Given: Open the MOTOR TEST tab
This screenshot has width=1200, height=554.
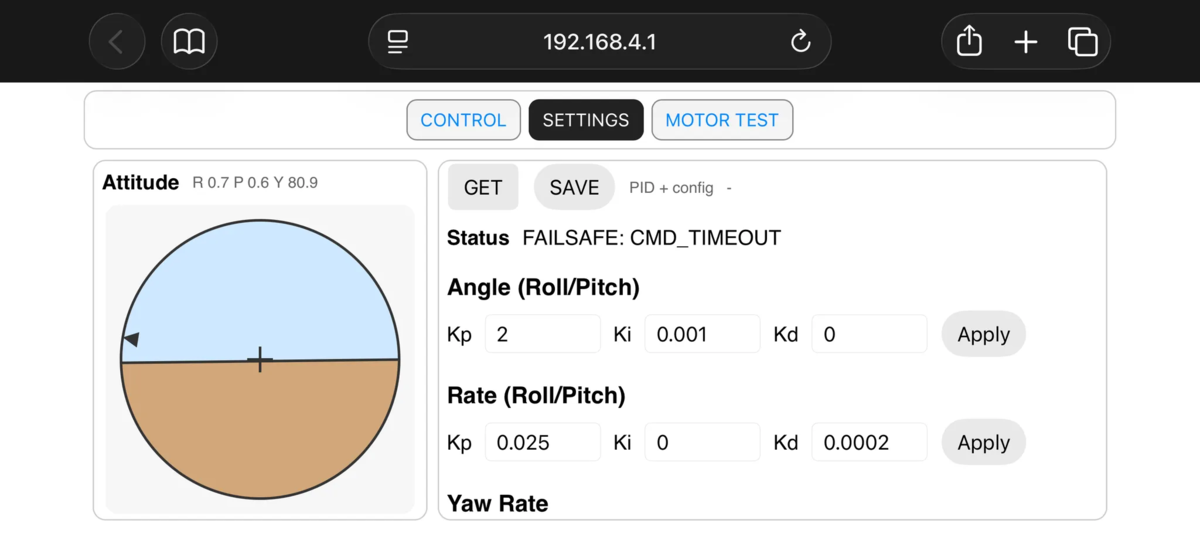Looking at the screenshot, I should [722, 120].
